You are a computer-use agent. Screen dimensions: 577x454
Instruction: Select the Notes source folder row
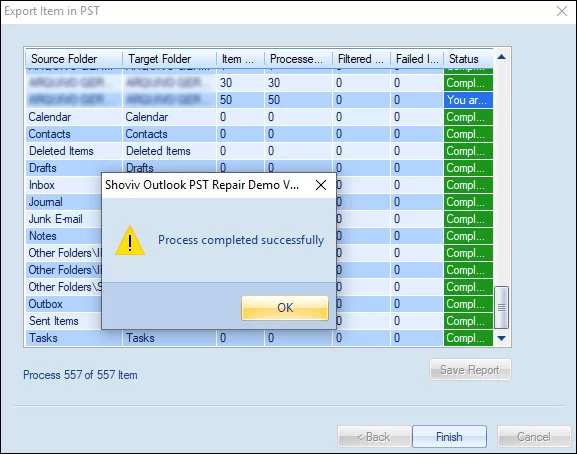pos(63,236)
